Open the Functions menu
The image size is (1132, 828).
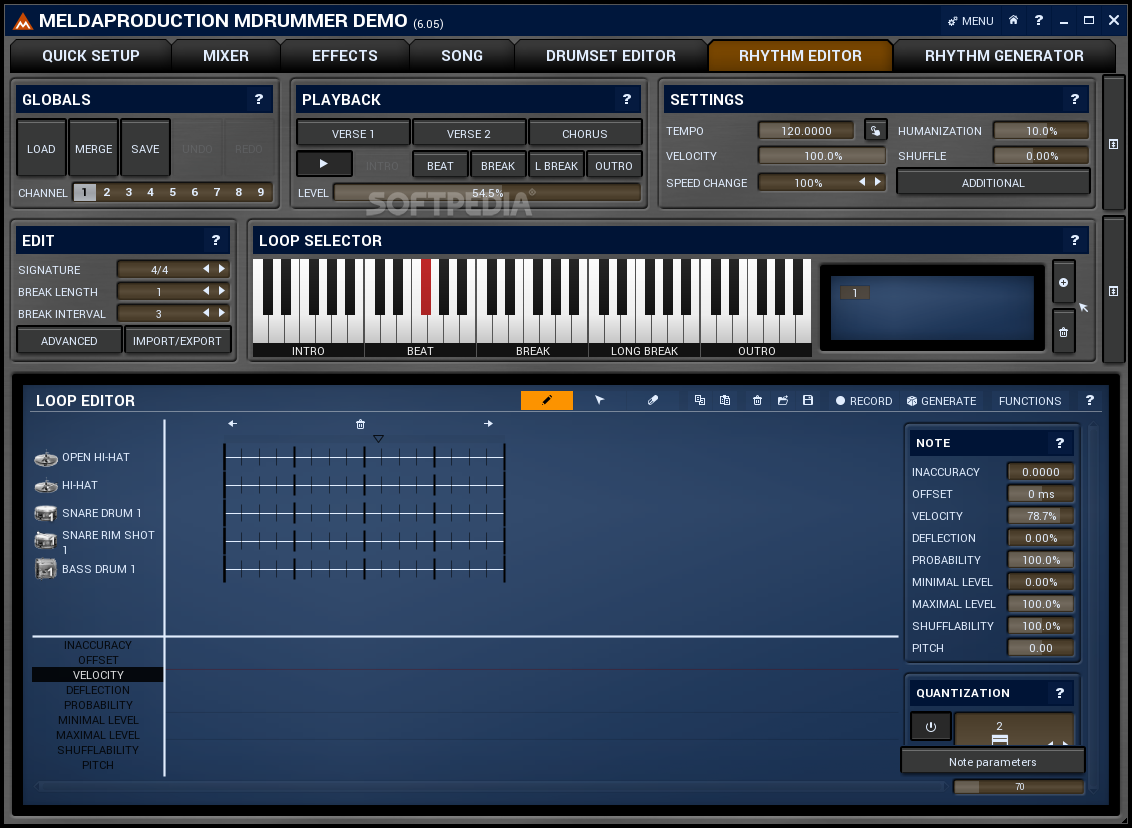1029,401
